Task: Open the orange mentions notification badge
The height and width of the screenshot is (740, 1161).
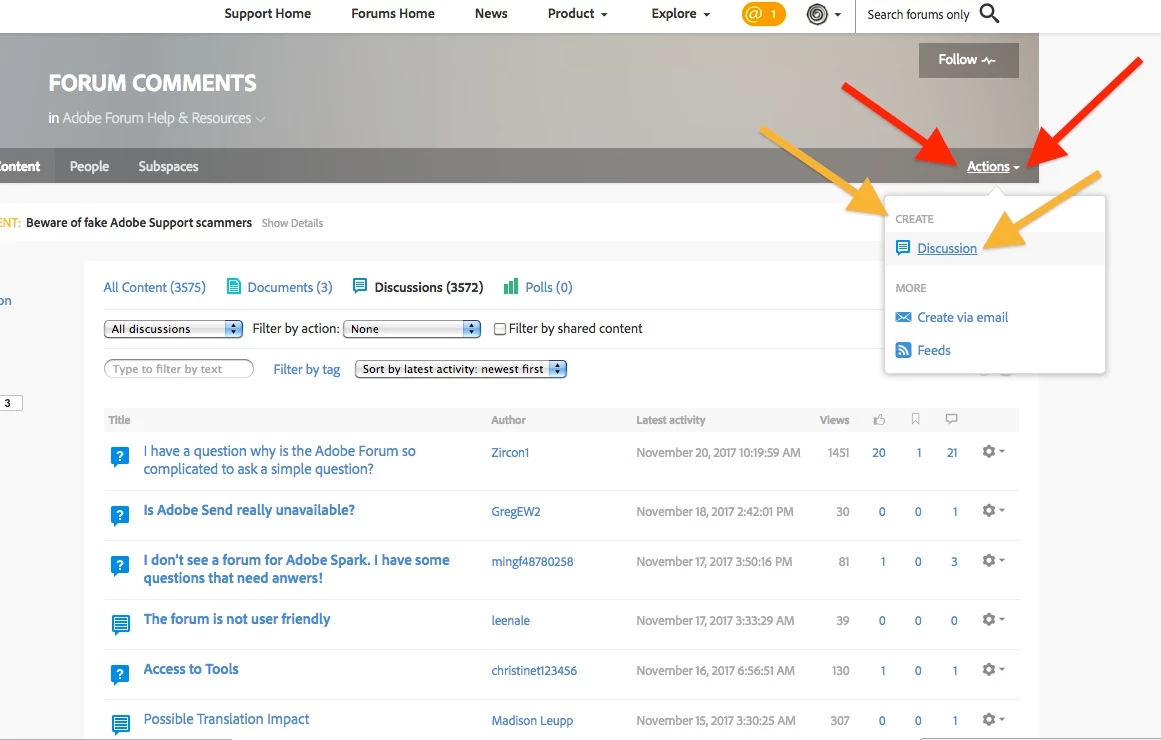Action: point(763,14)
